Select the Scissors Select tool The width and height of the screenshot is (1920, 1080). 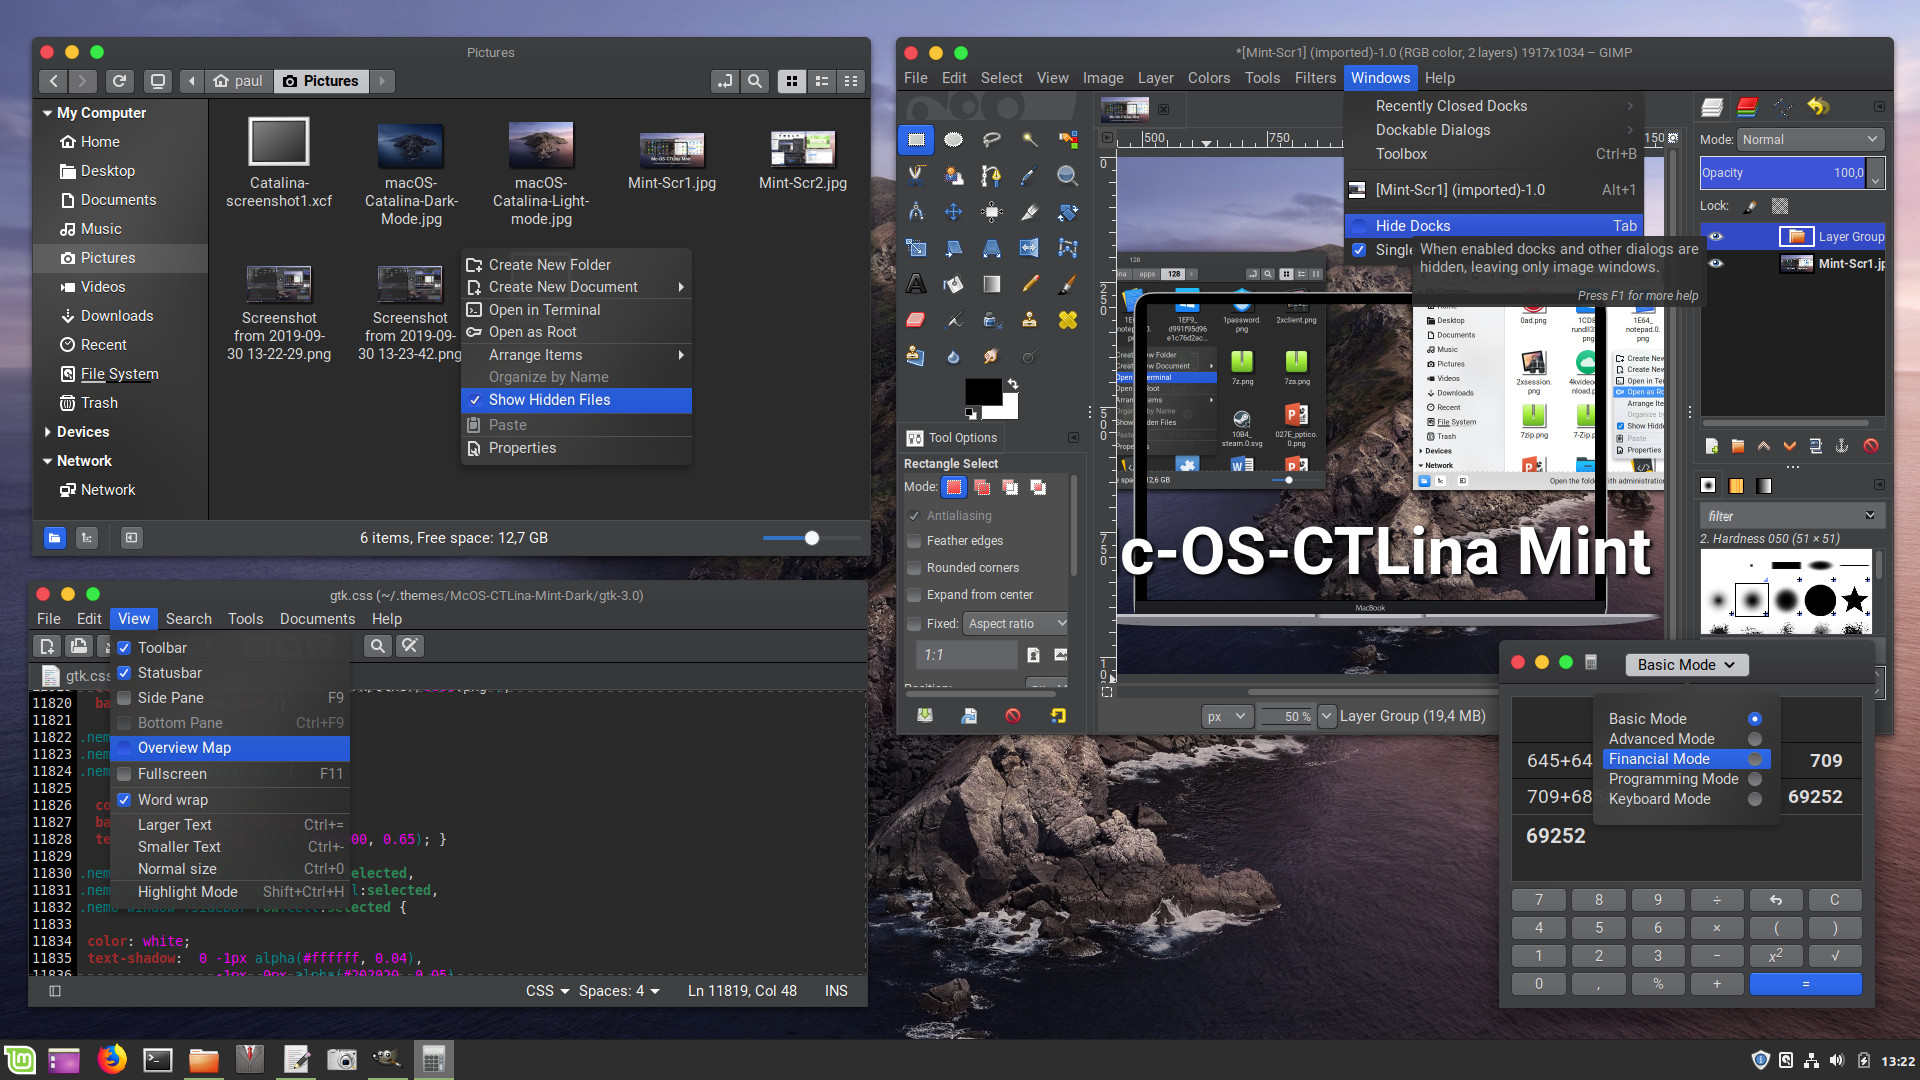click(915, 176)
